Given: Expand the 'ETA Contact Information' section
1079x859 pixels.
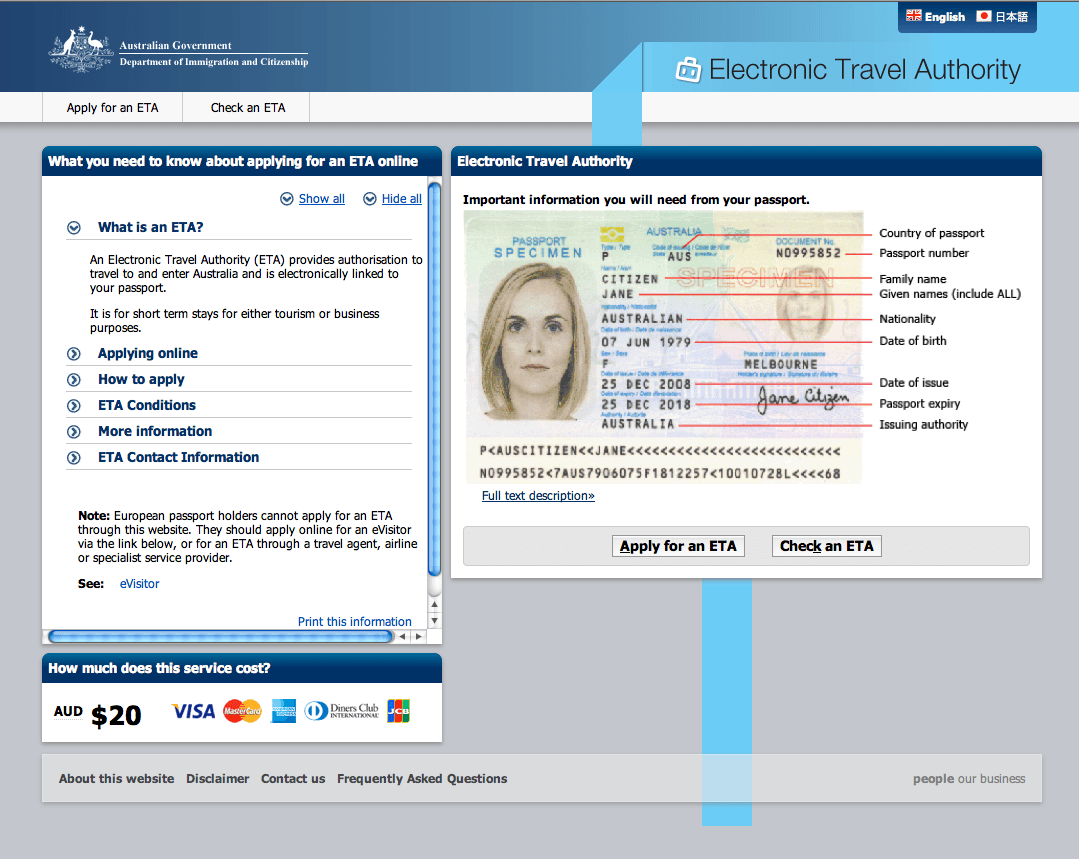Looking at the screenshot, I should 74,458.
